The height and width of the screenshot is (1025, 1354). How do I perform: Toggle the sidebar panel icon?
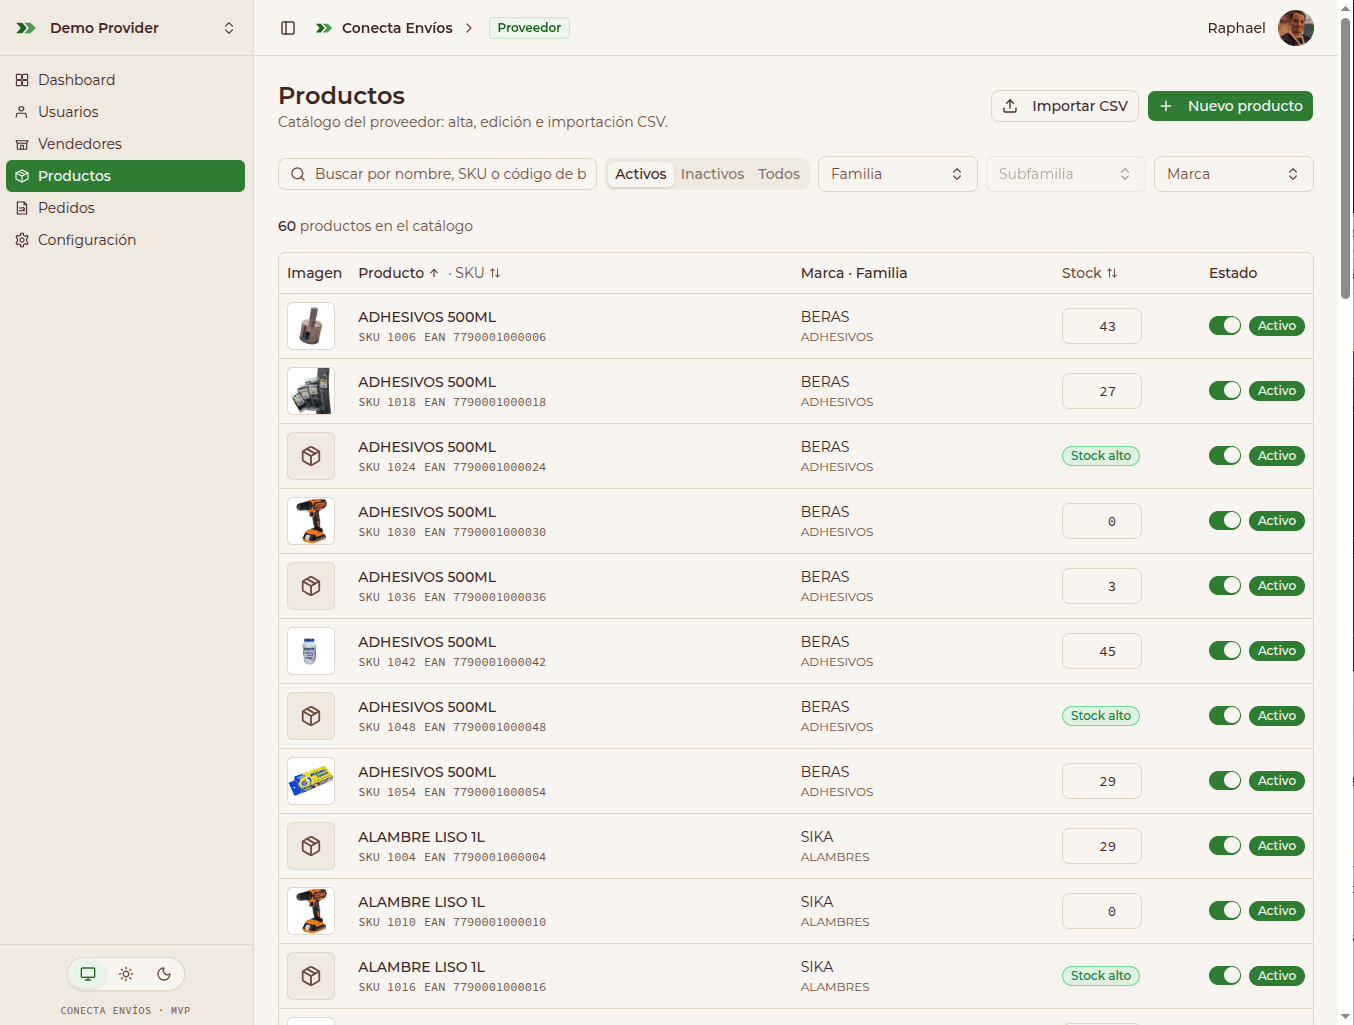coord(288,28)
